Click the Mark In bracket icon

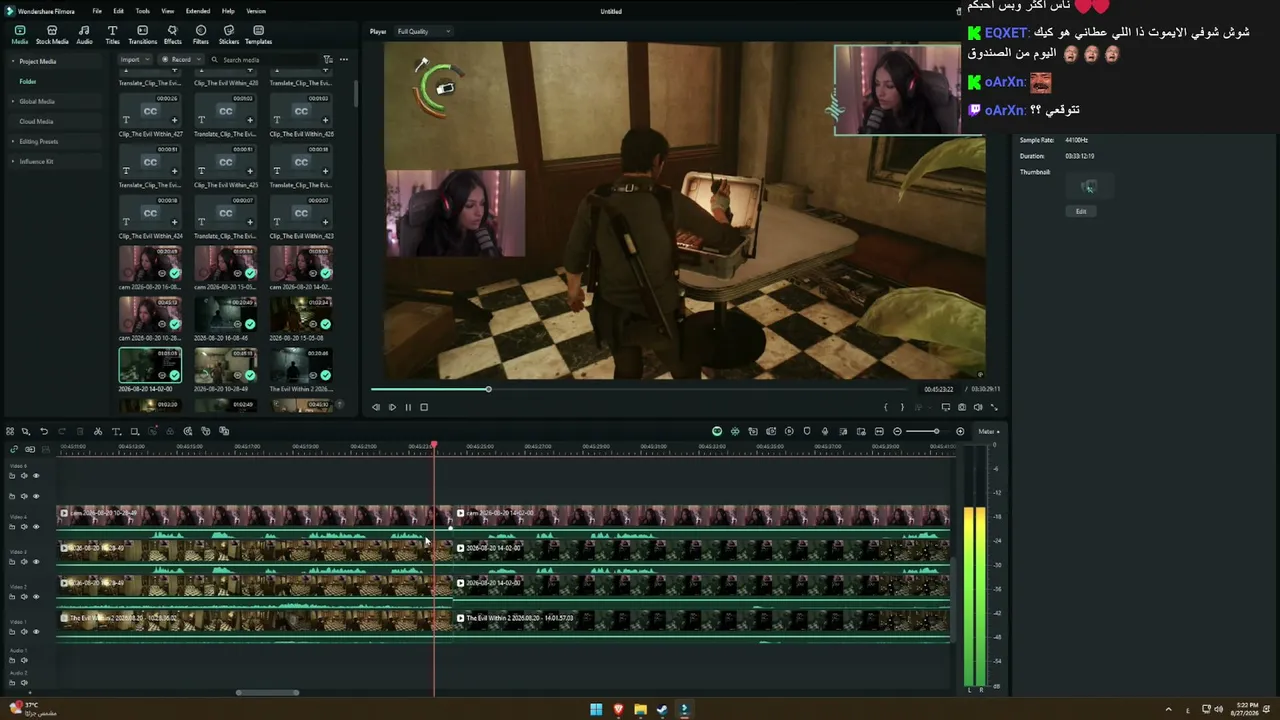(x=886, y=407)
